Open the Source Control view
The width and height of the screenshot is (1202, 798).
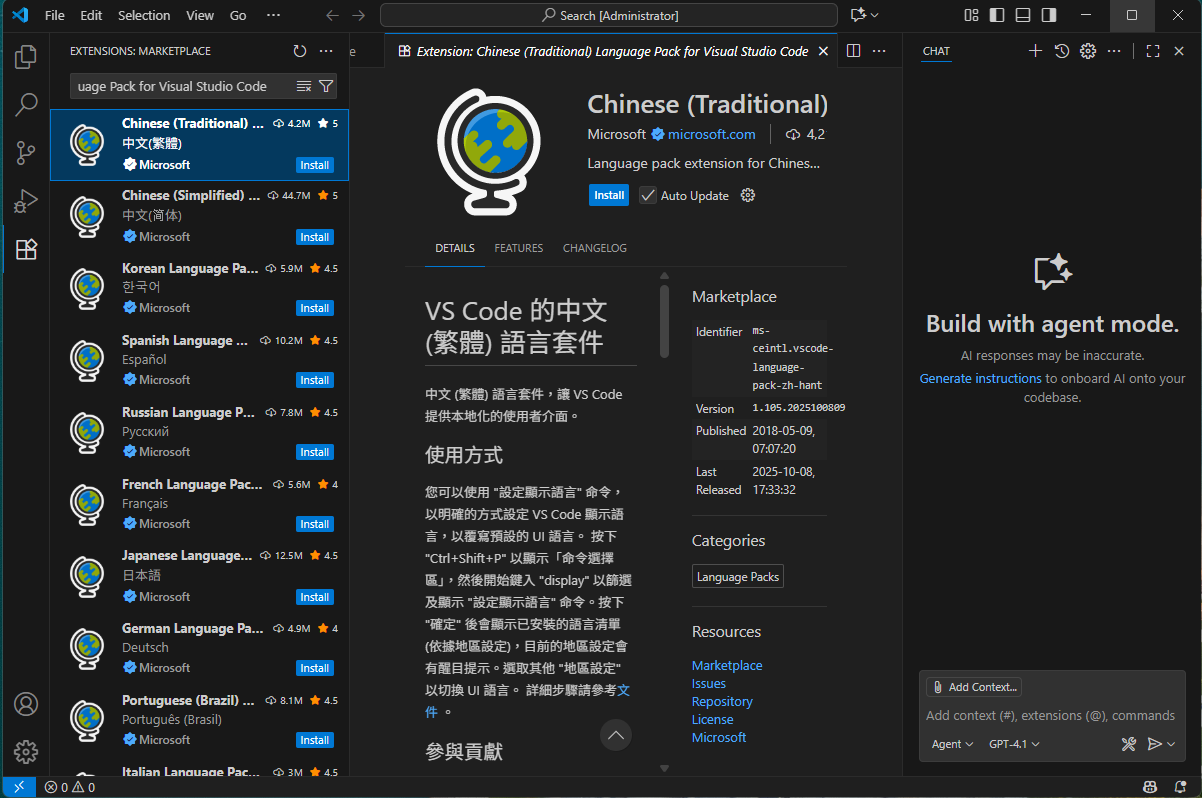pyautogui.click(x=26, y=153)
